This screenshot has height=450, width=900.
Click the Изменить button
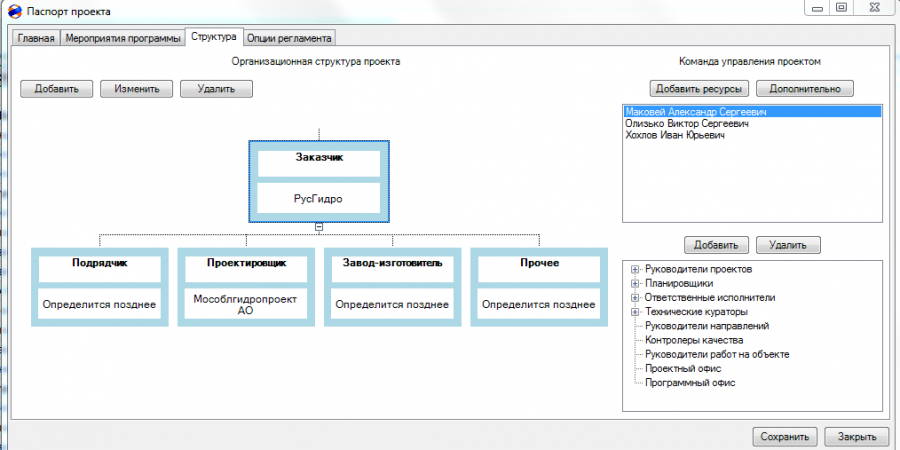pyautogui.click(x=137, y=89)
